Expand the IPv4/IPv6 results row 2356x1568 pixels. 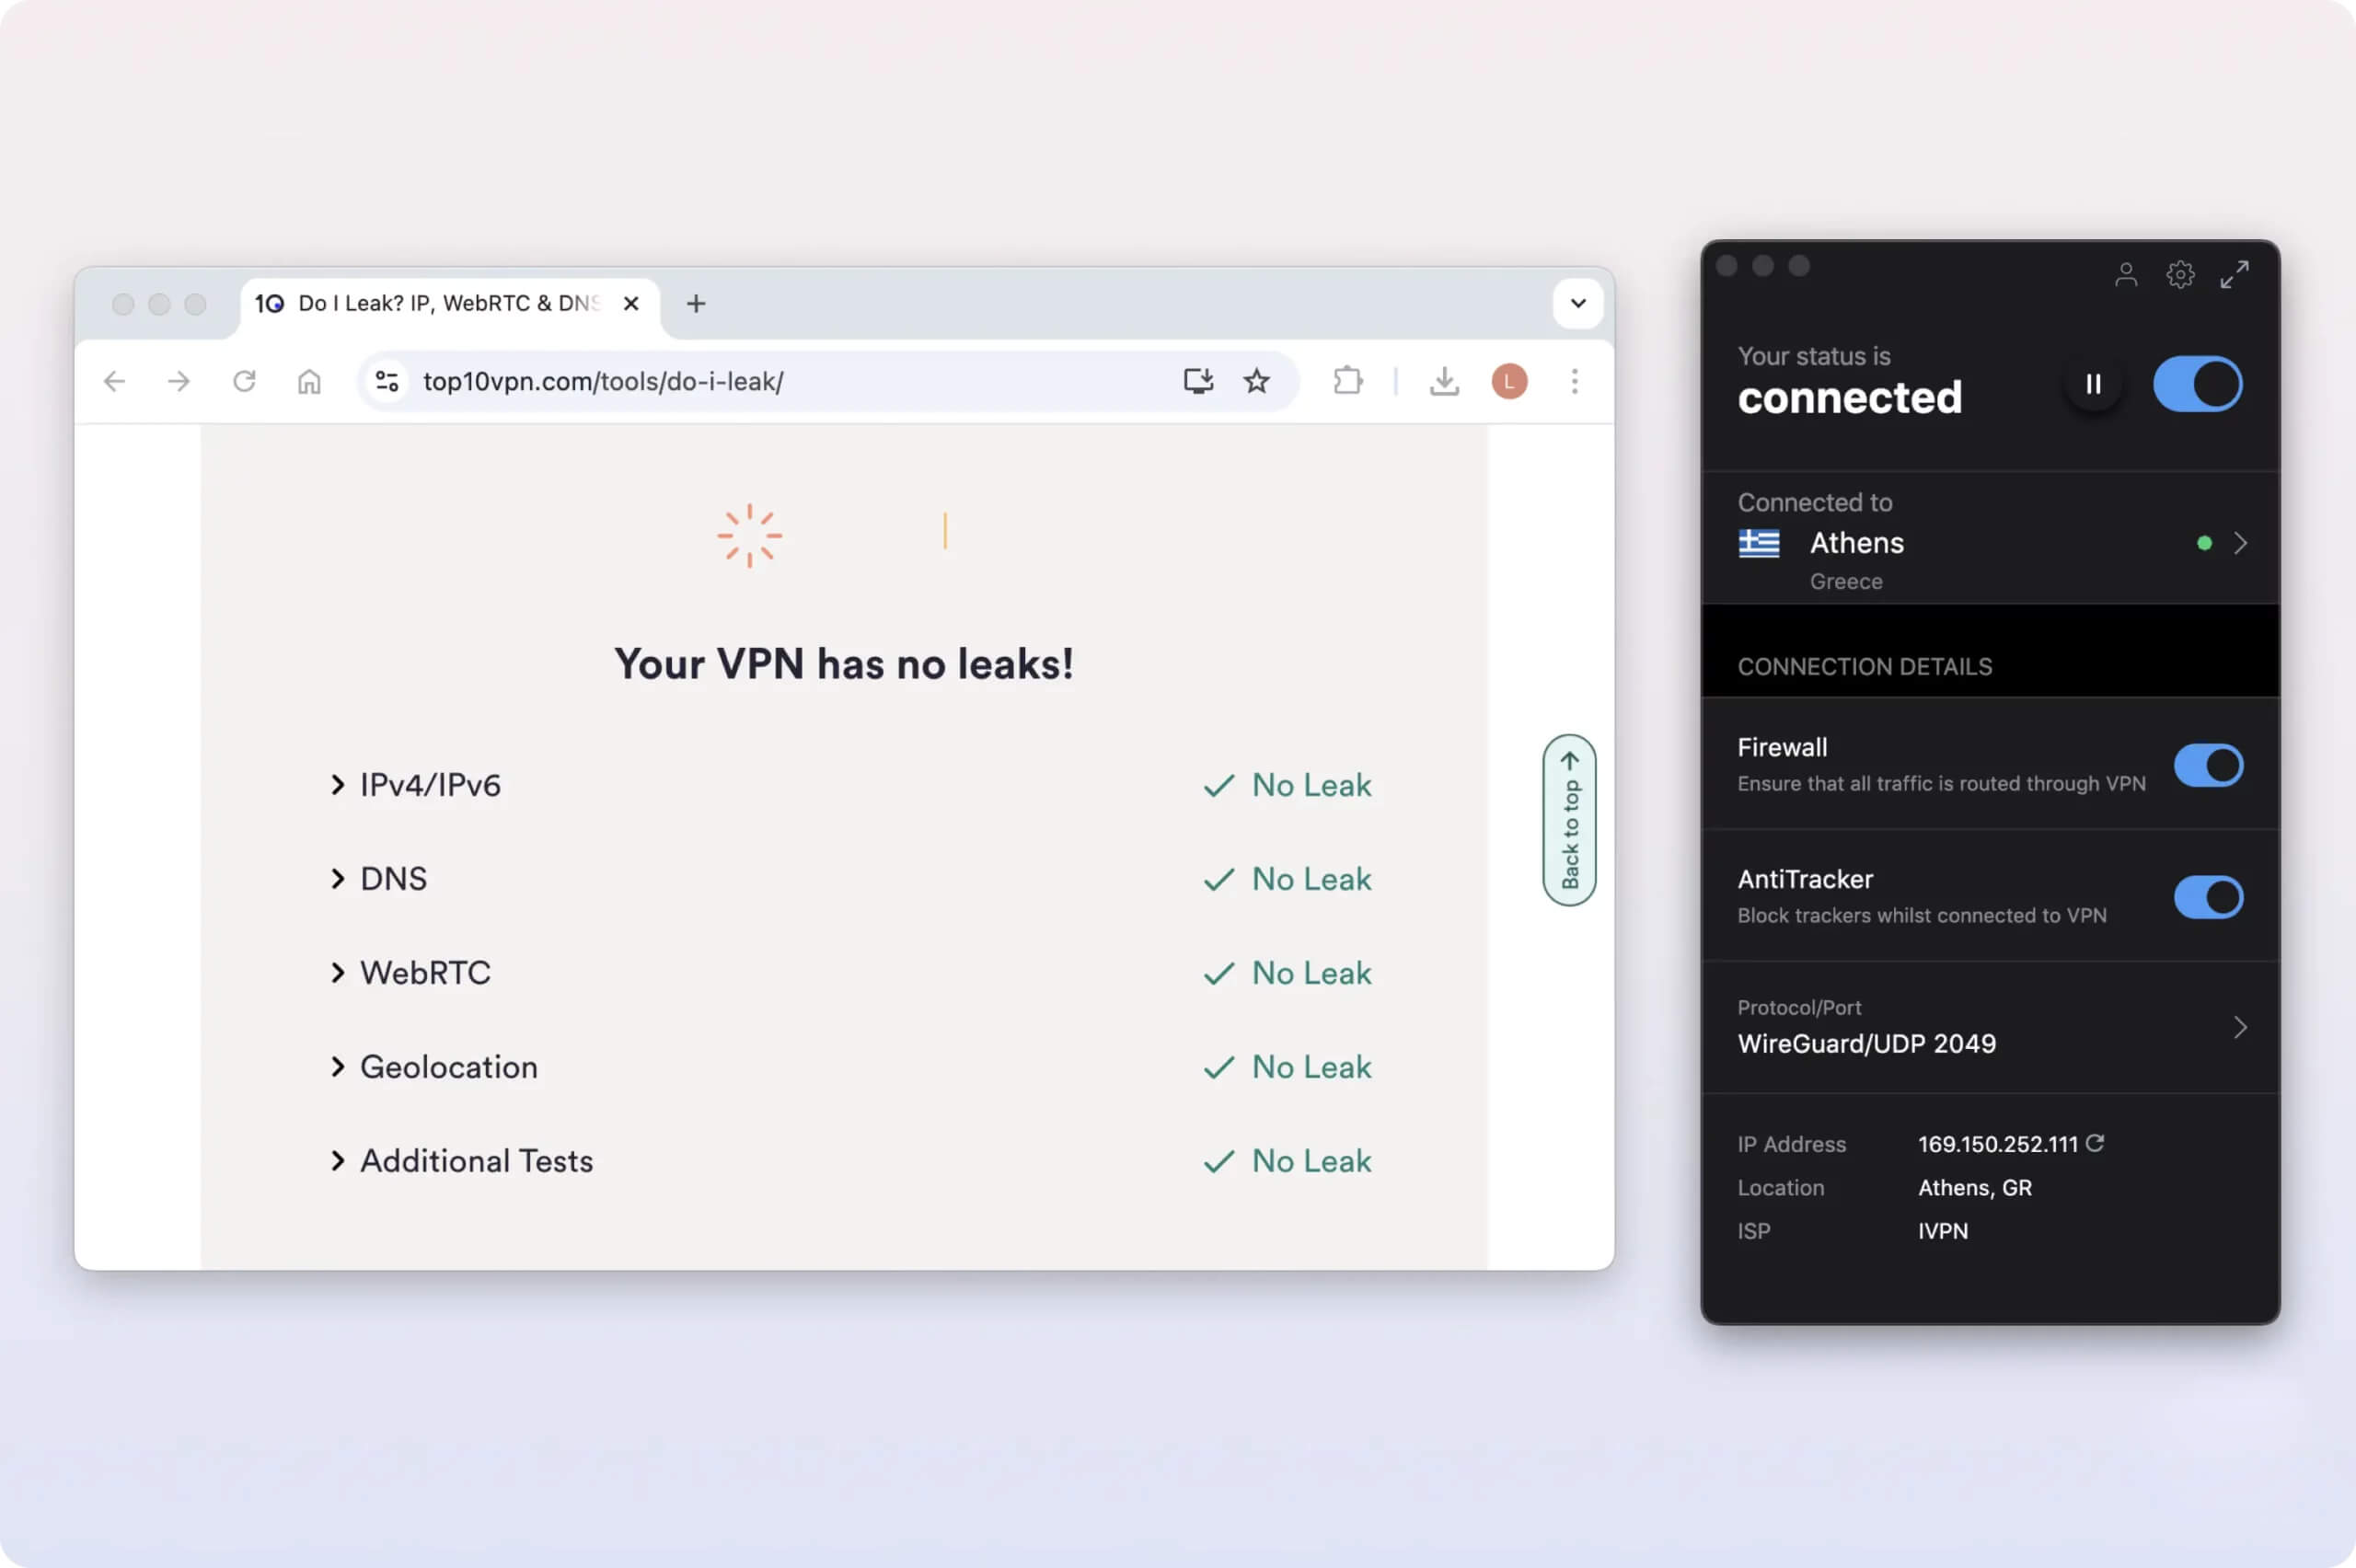click(x=430, y=785)
